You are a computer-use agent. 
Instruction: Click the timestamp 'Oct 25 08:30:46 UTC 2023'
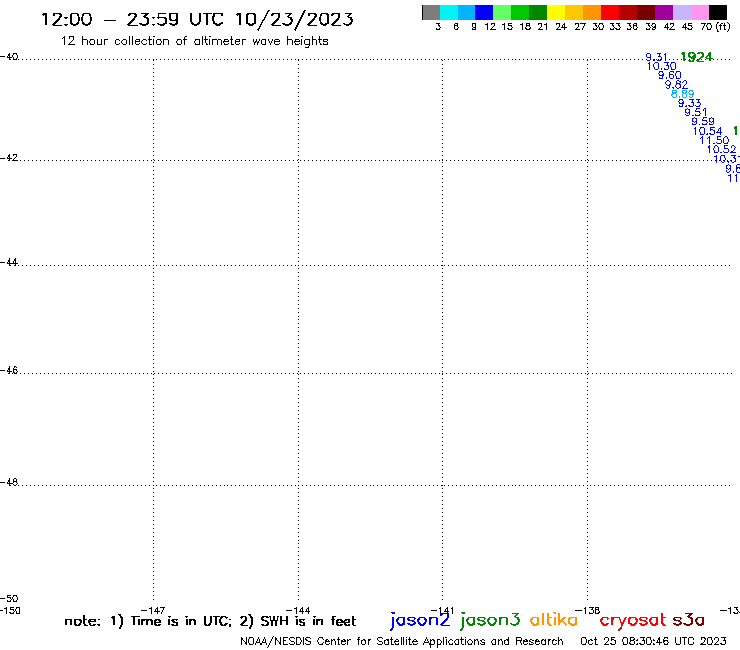pos(653,641)
